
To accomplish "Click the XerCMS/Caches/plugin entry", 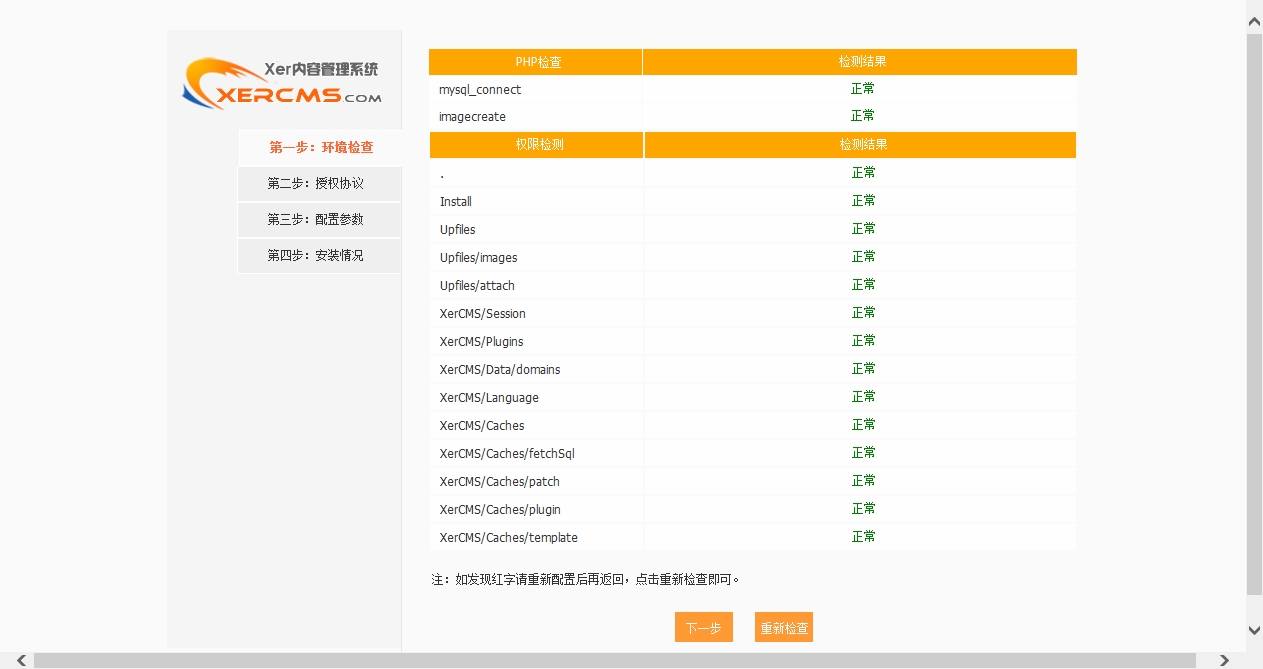I will [500, 510].
